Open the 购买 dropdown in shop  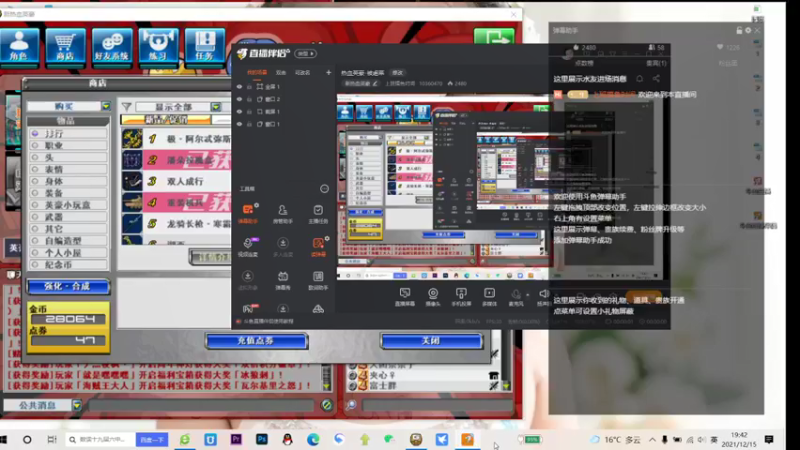(x=106, y=106)
